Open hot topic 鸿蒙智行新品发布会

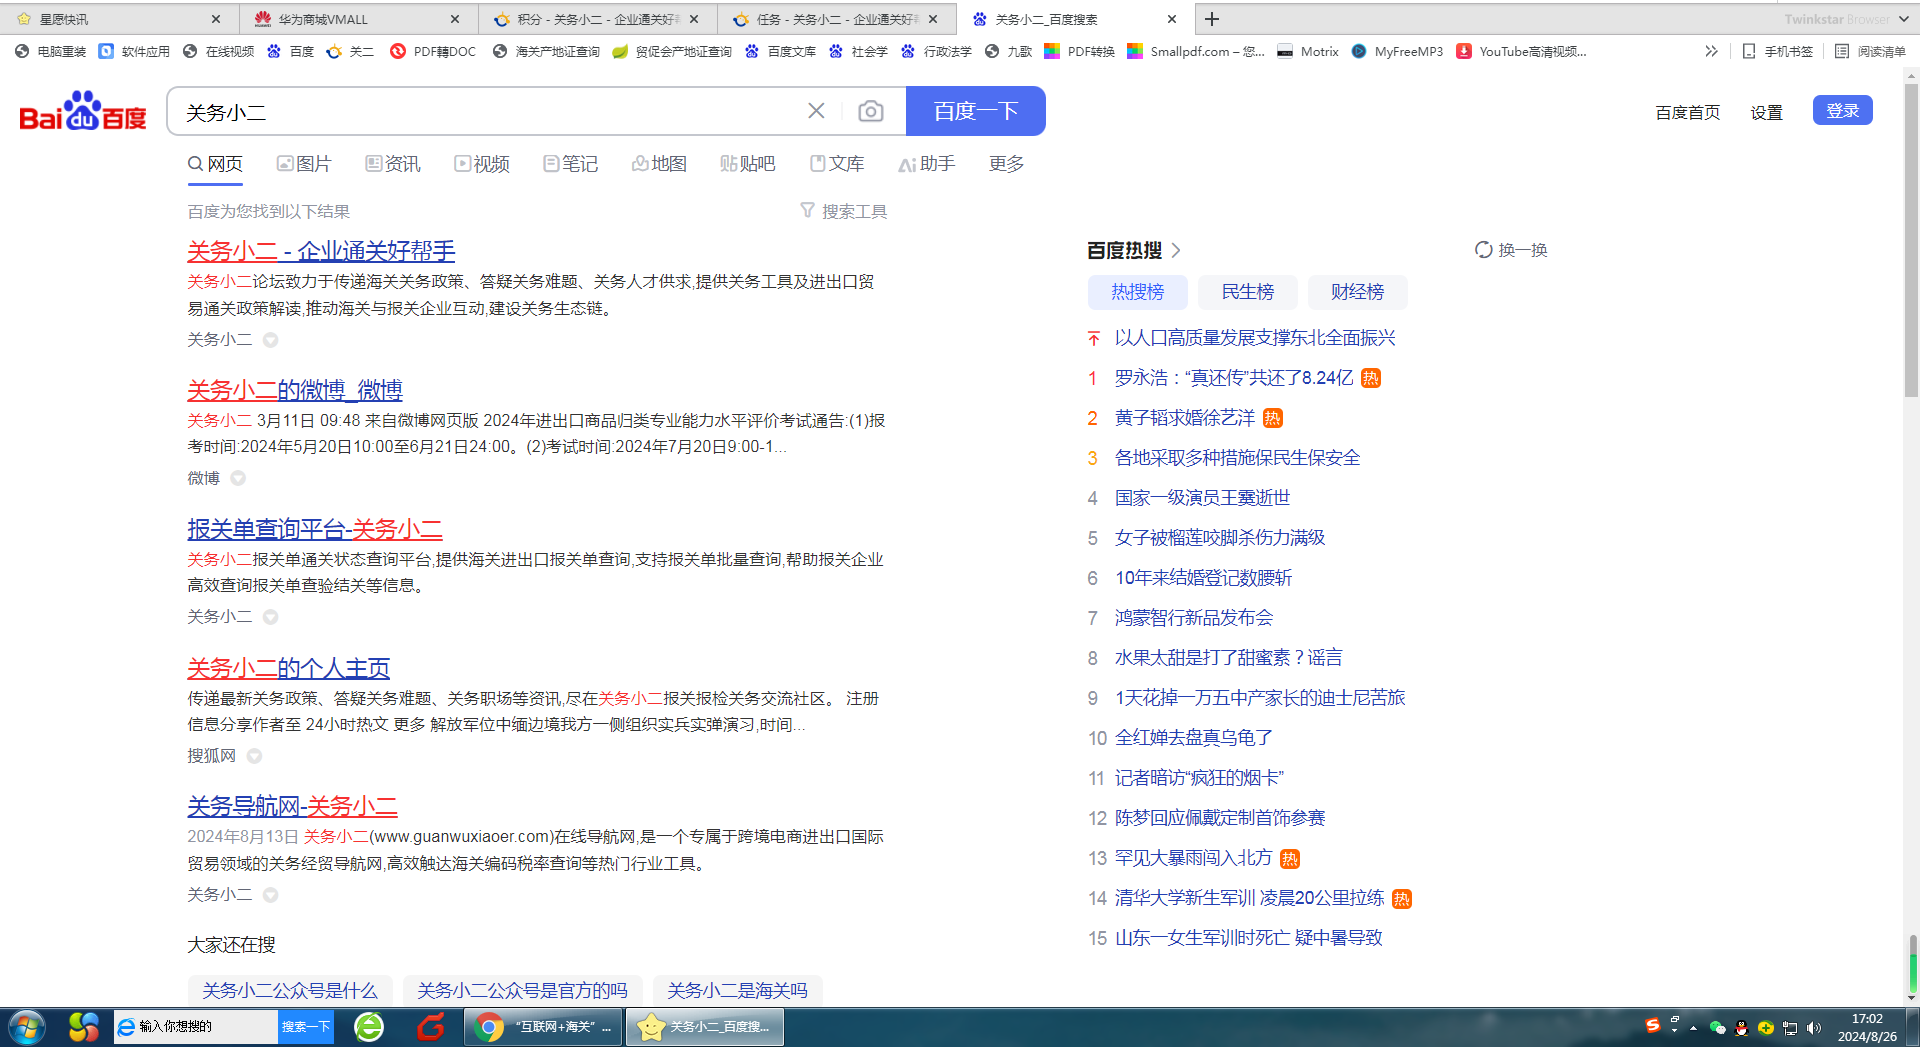[x=1194, y=618]
